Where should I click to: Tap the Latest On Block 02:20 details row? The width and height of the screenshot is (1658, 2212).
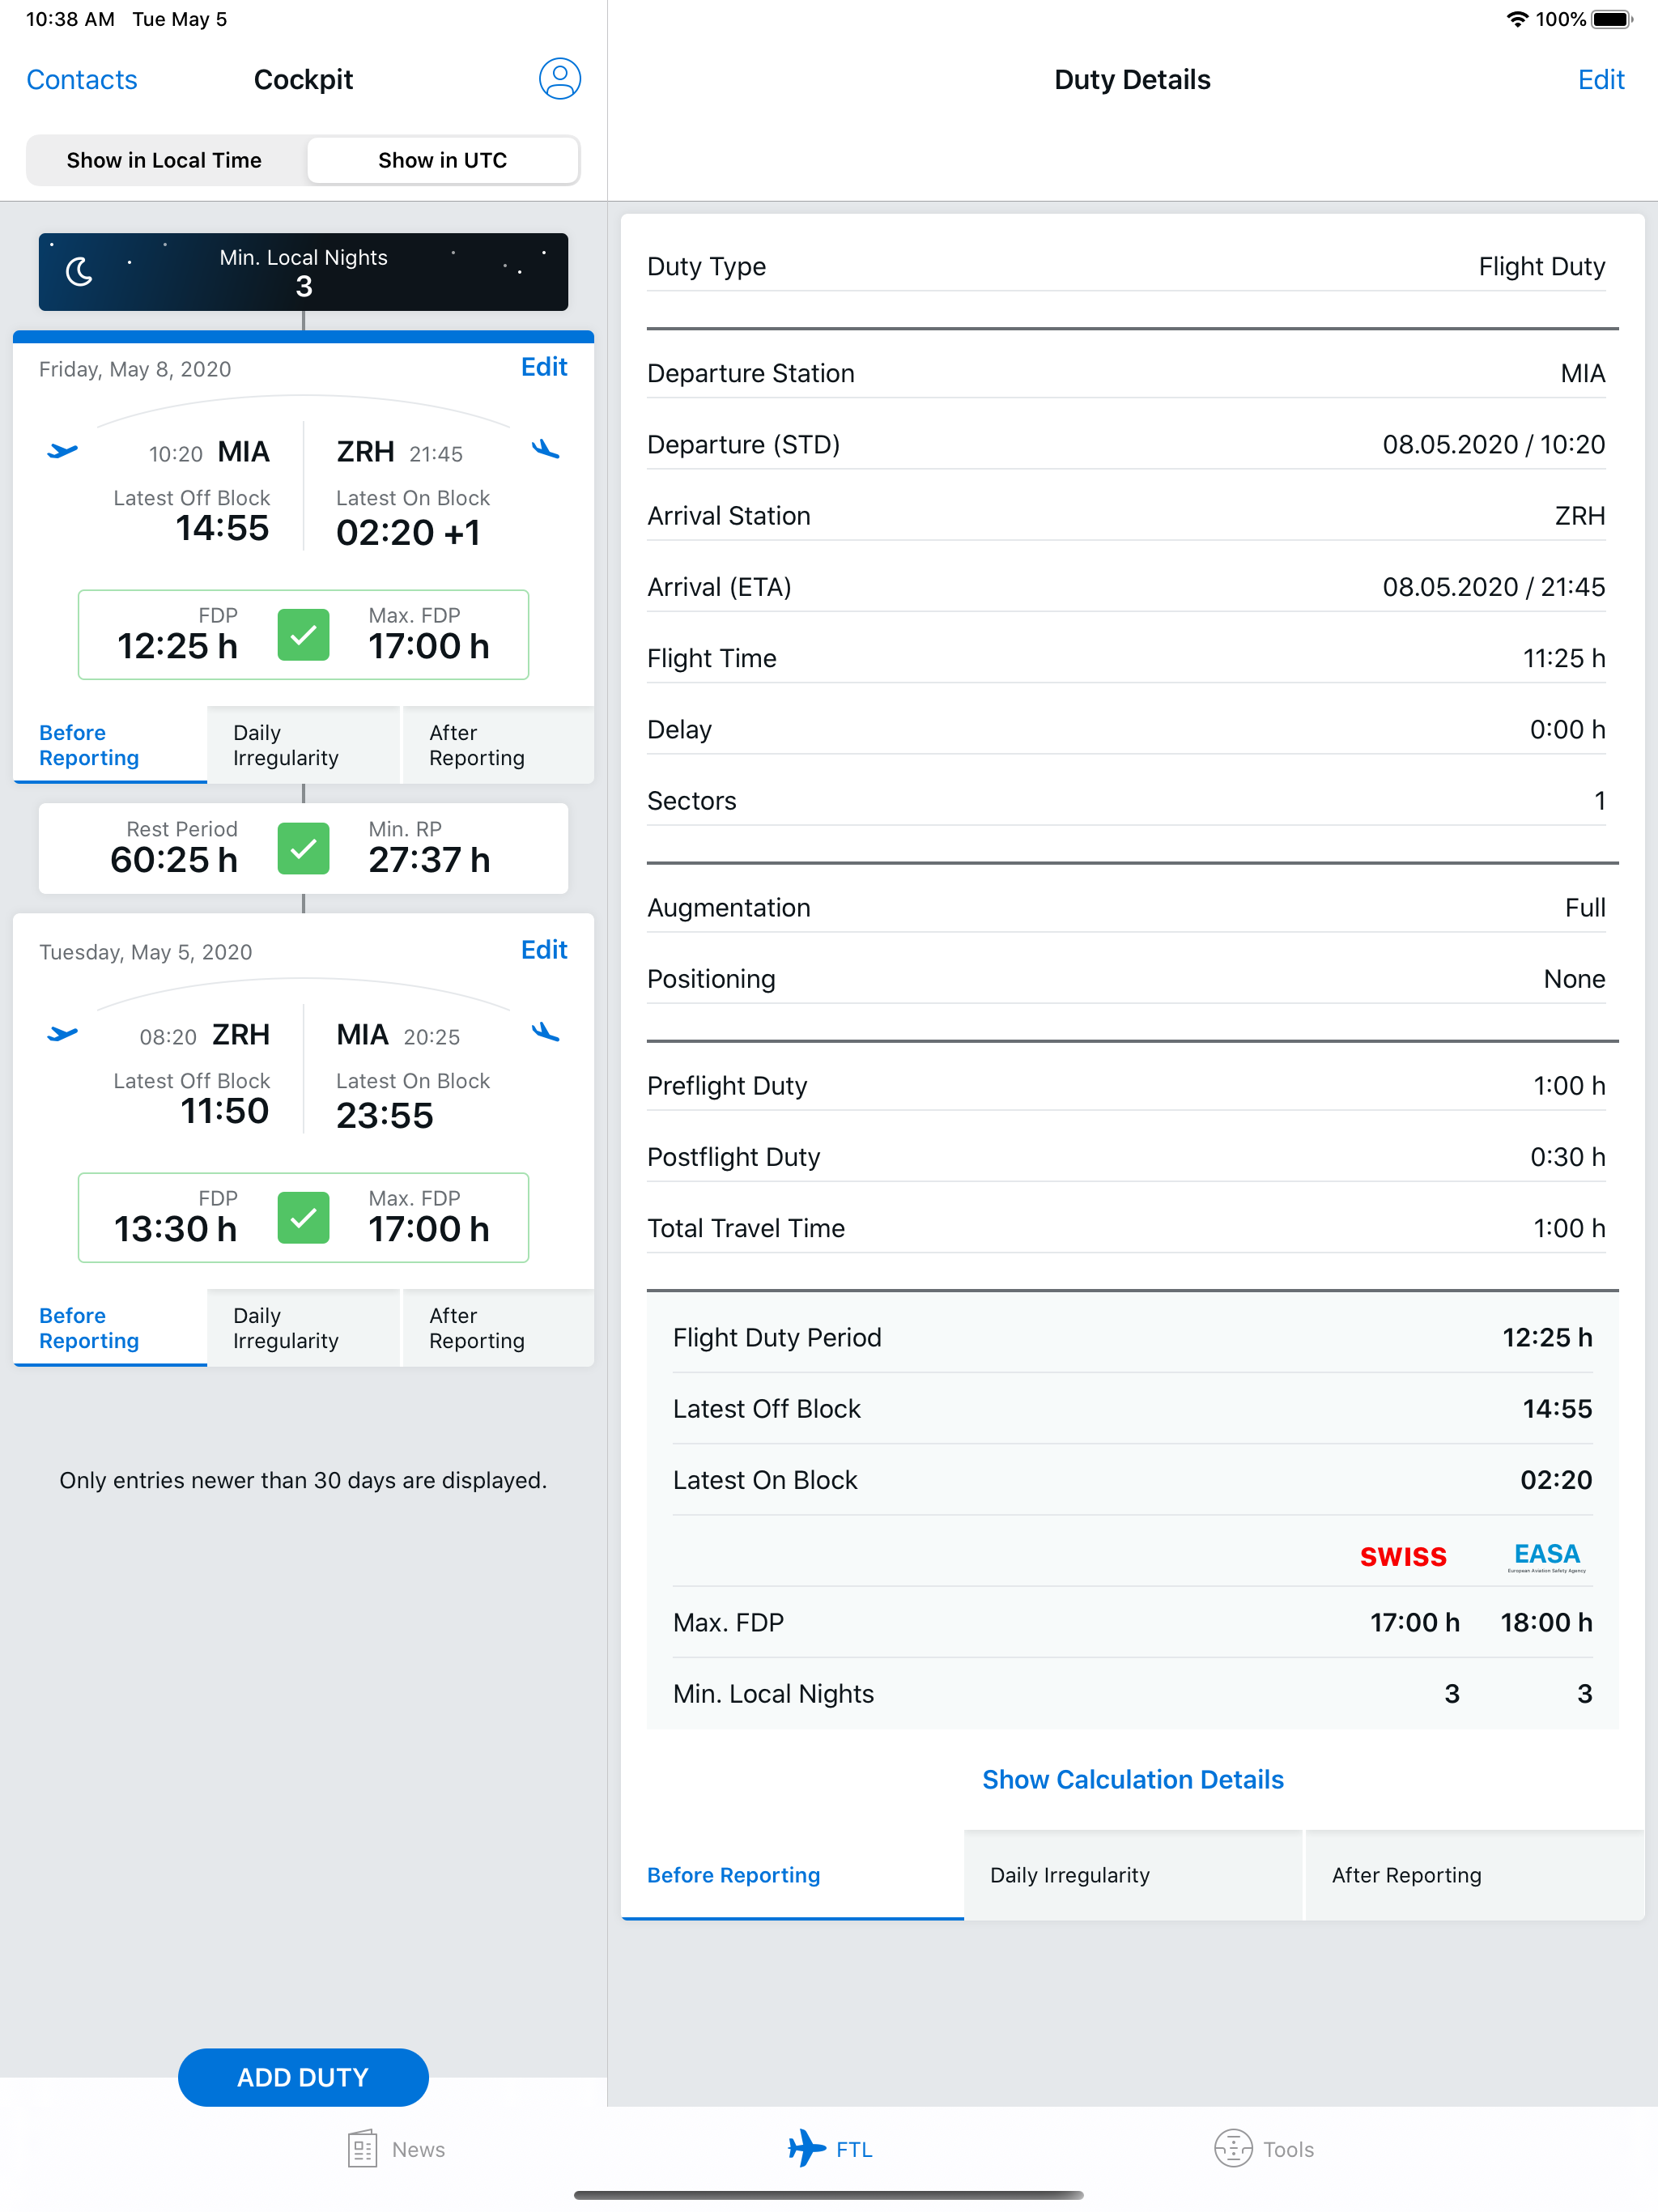1132,1479
